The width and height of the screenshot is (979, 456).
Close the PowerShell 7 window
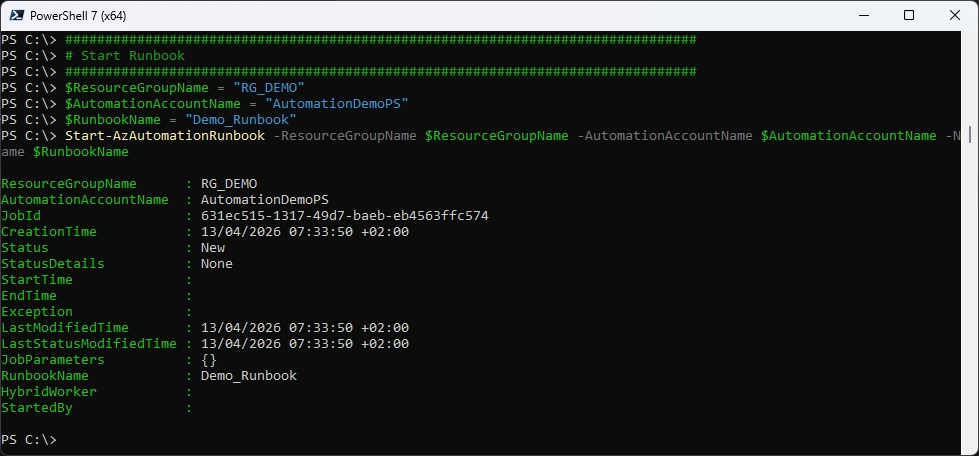click(x=954, y=16)
